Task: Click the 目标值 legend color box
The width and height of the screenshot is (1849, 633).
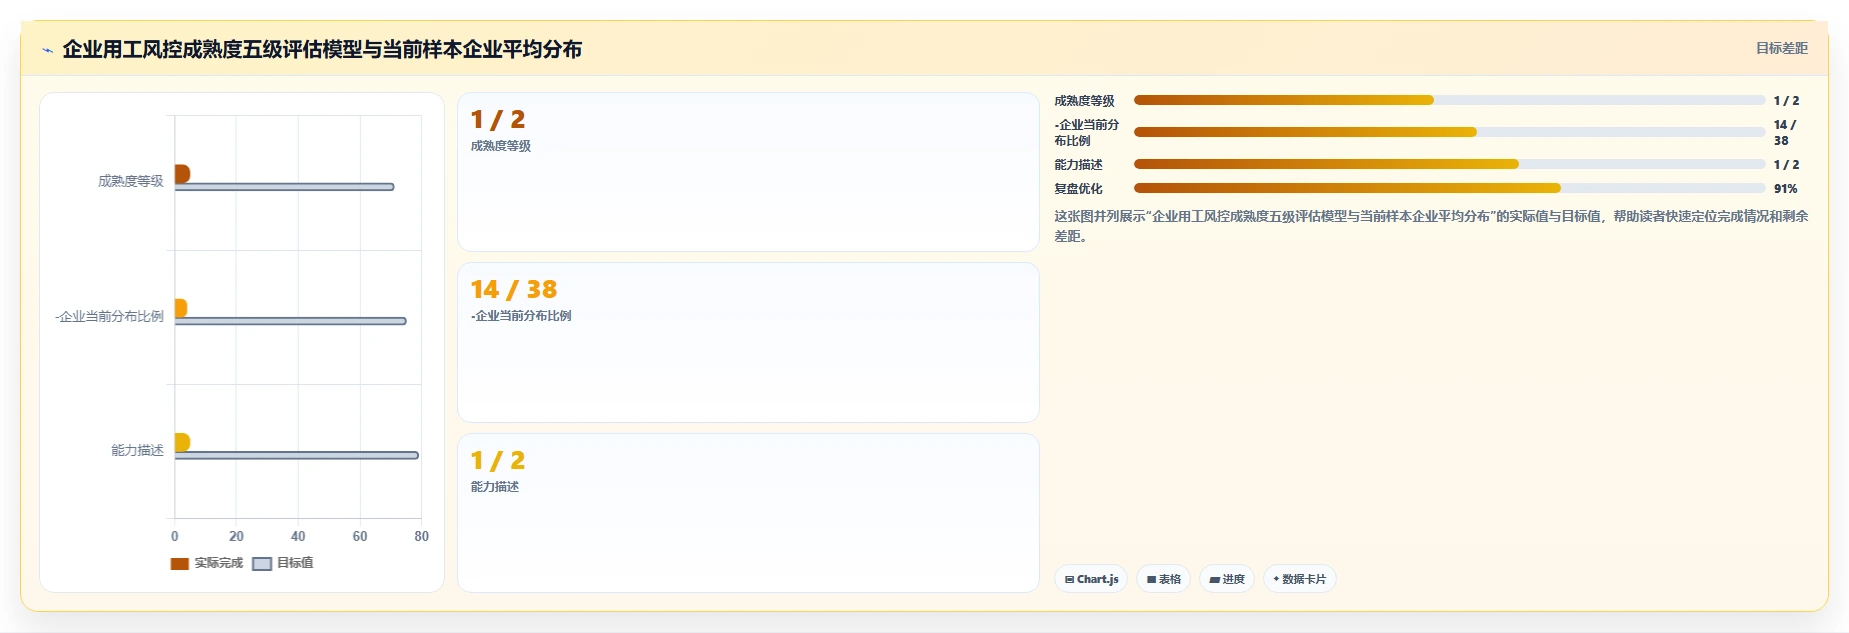Action: tap(262, 563)
